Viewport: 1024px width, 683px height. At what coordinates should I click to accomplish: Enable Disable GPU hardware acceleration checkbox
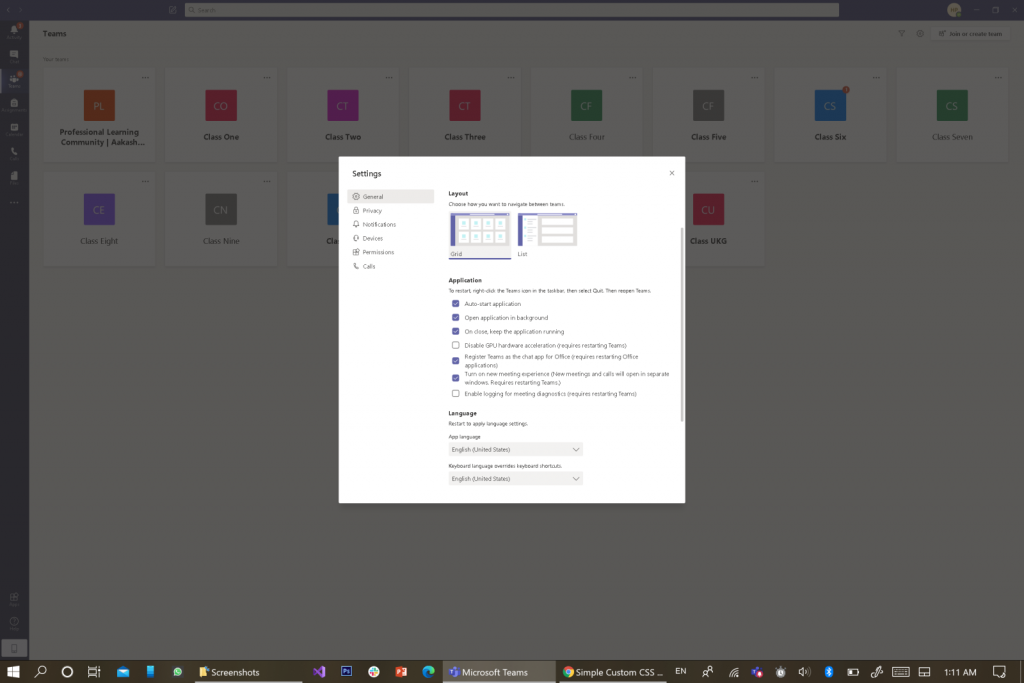(456, 345)
